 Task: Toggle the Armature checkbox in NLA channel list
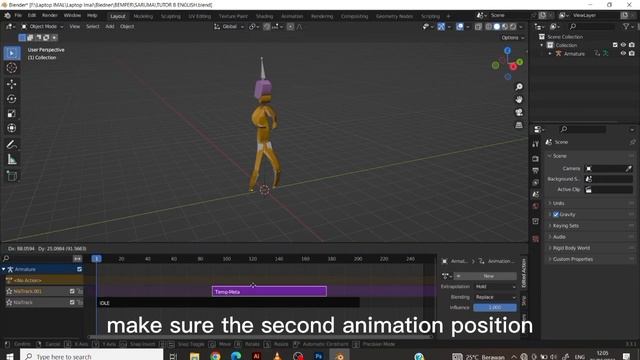coord(80,269)
